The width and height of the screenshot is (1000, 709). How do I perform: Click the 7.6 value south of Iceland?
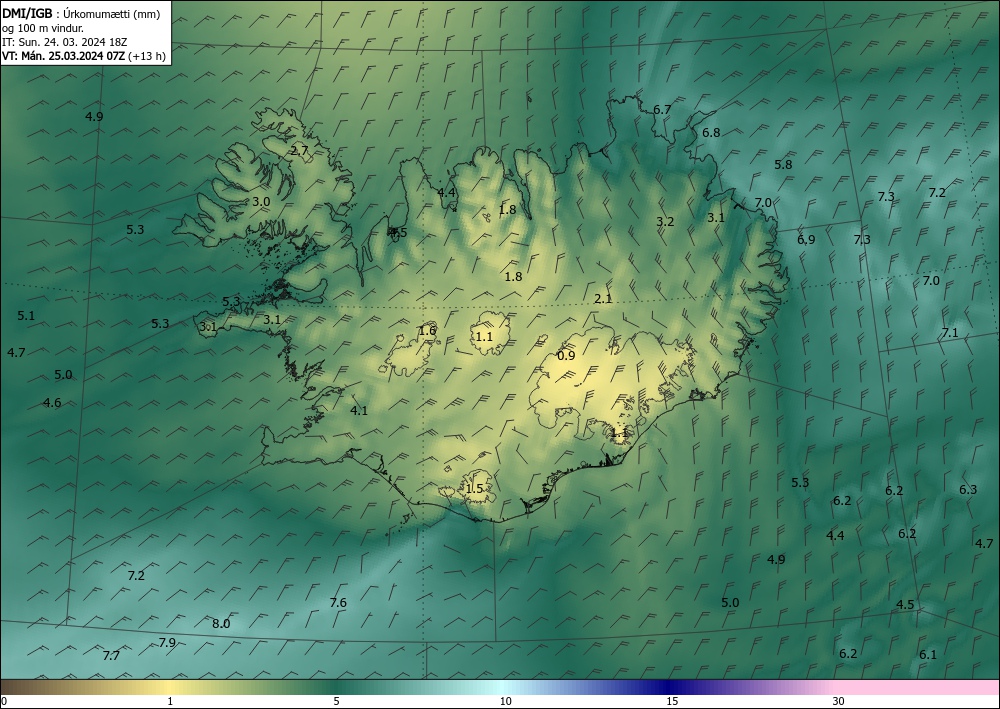[x=338, y=603]
